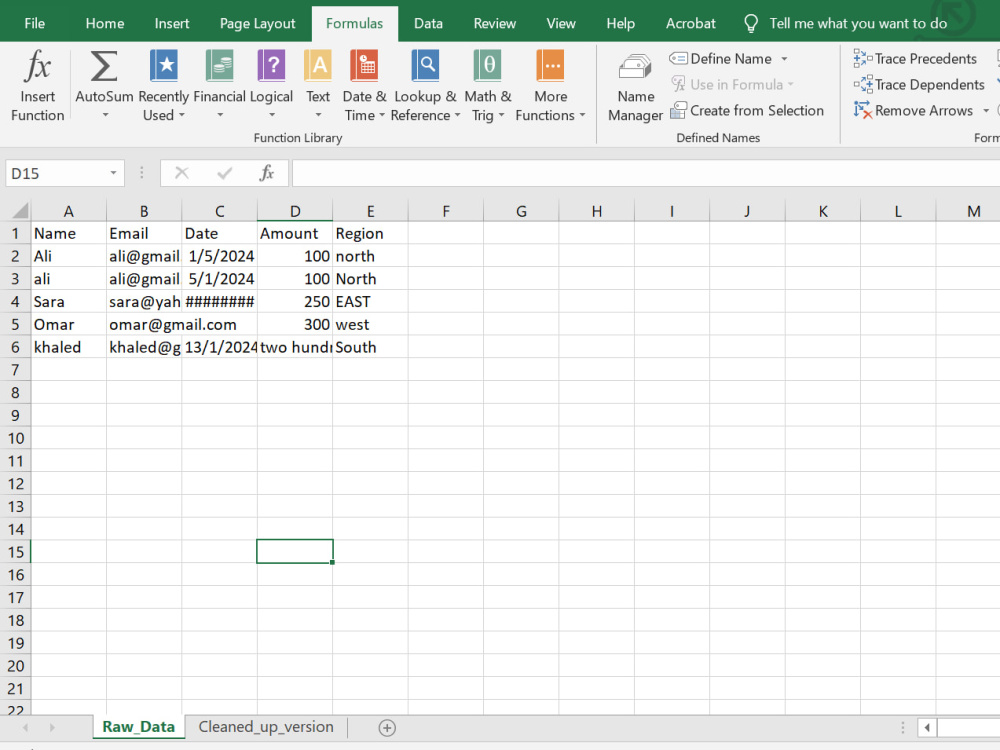
Task: Click Tell me lightbulb icon
Action: click(x=751, y=24)
